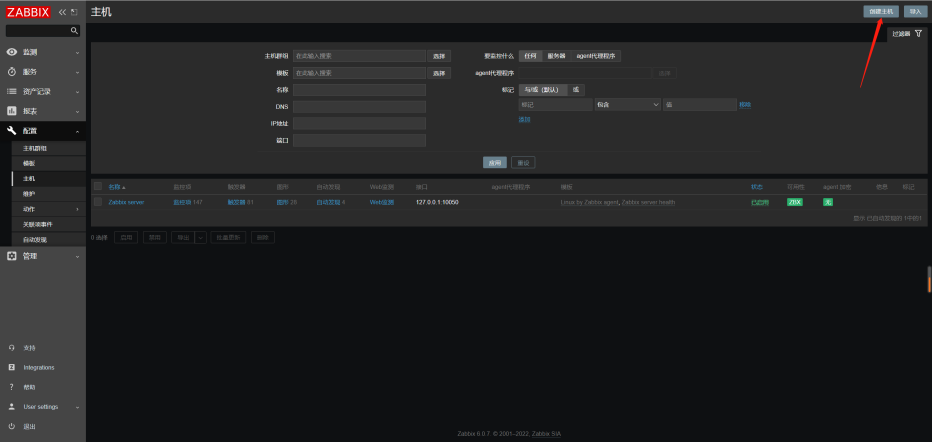The image size is (933, 443).
Task: Tick the checkbox for Zabbix server row
Action: pos(98,202)
